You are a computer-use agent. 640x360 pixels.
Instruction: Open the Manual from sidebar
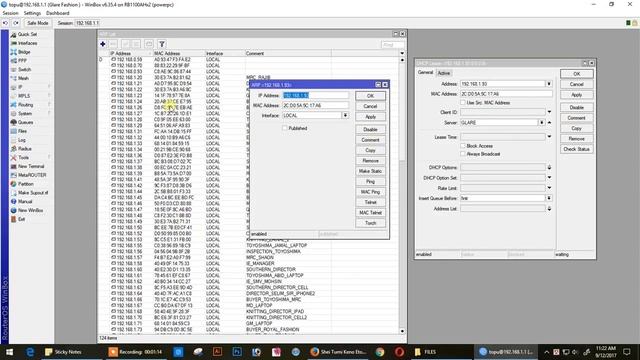24,202
